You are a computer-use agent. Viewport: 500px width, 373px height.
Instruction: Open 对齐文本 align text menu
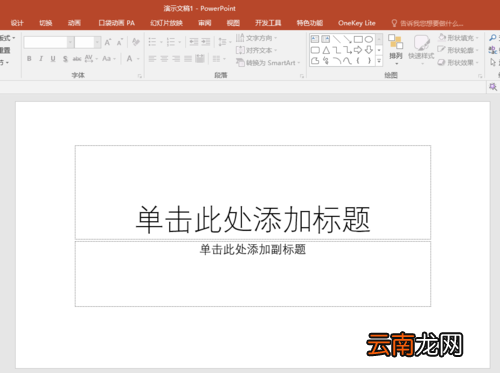pyautogui.click(x=256, y=50)
